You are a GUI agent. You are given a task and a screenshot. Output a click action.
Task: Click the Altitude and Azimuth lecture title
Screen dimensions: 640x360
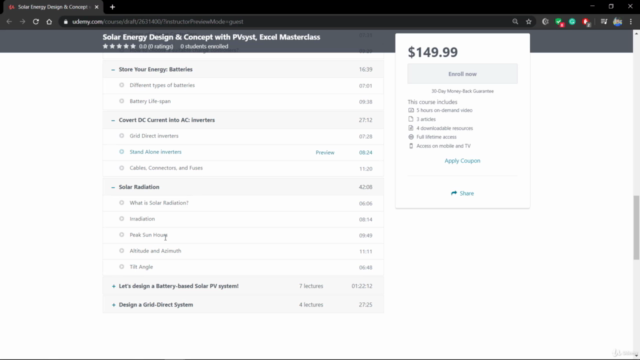point(155,251)
